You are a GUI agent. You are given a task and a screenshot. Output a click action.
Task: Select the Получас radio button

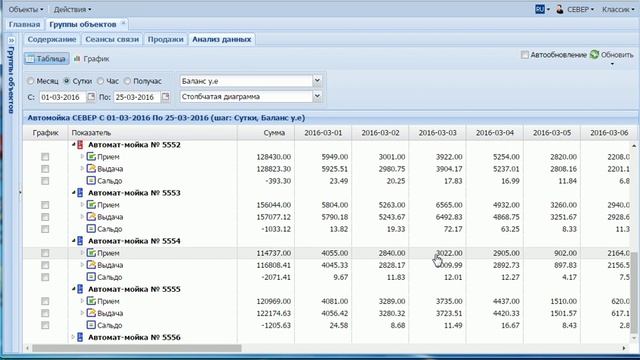[127, 81]
